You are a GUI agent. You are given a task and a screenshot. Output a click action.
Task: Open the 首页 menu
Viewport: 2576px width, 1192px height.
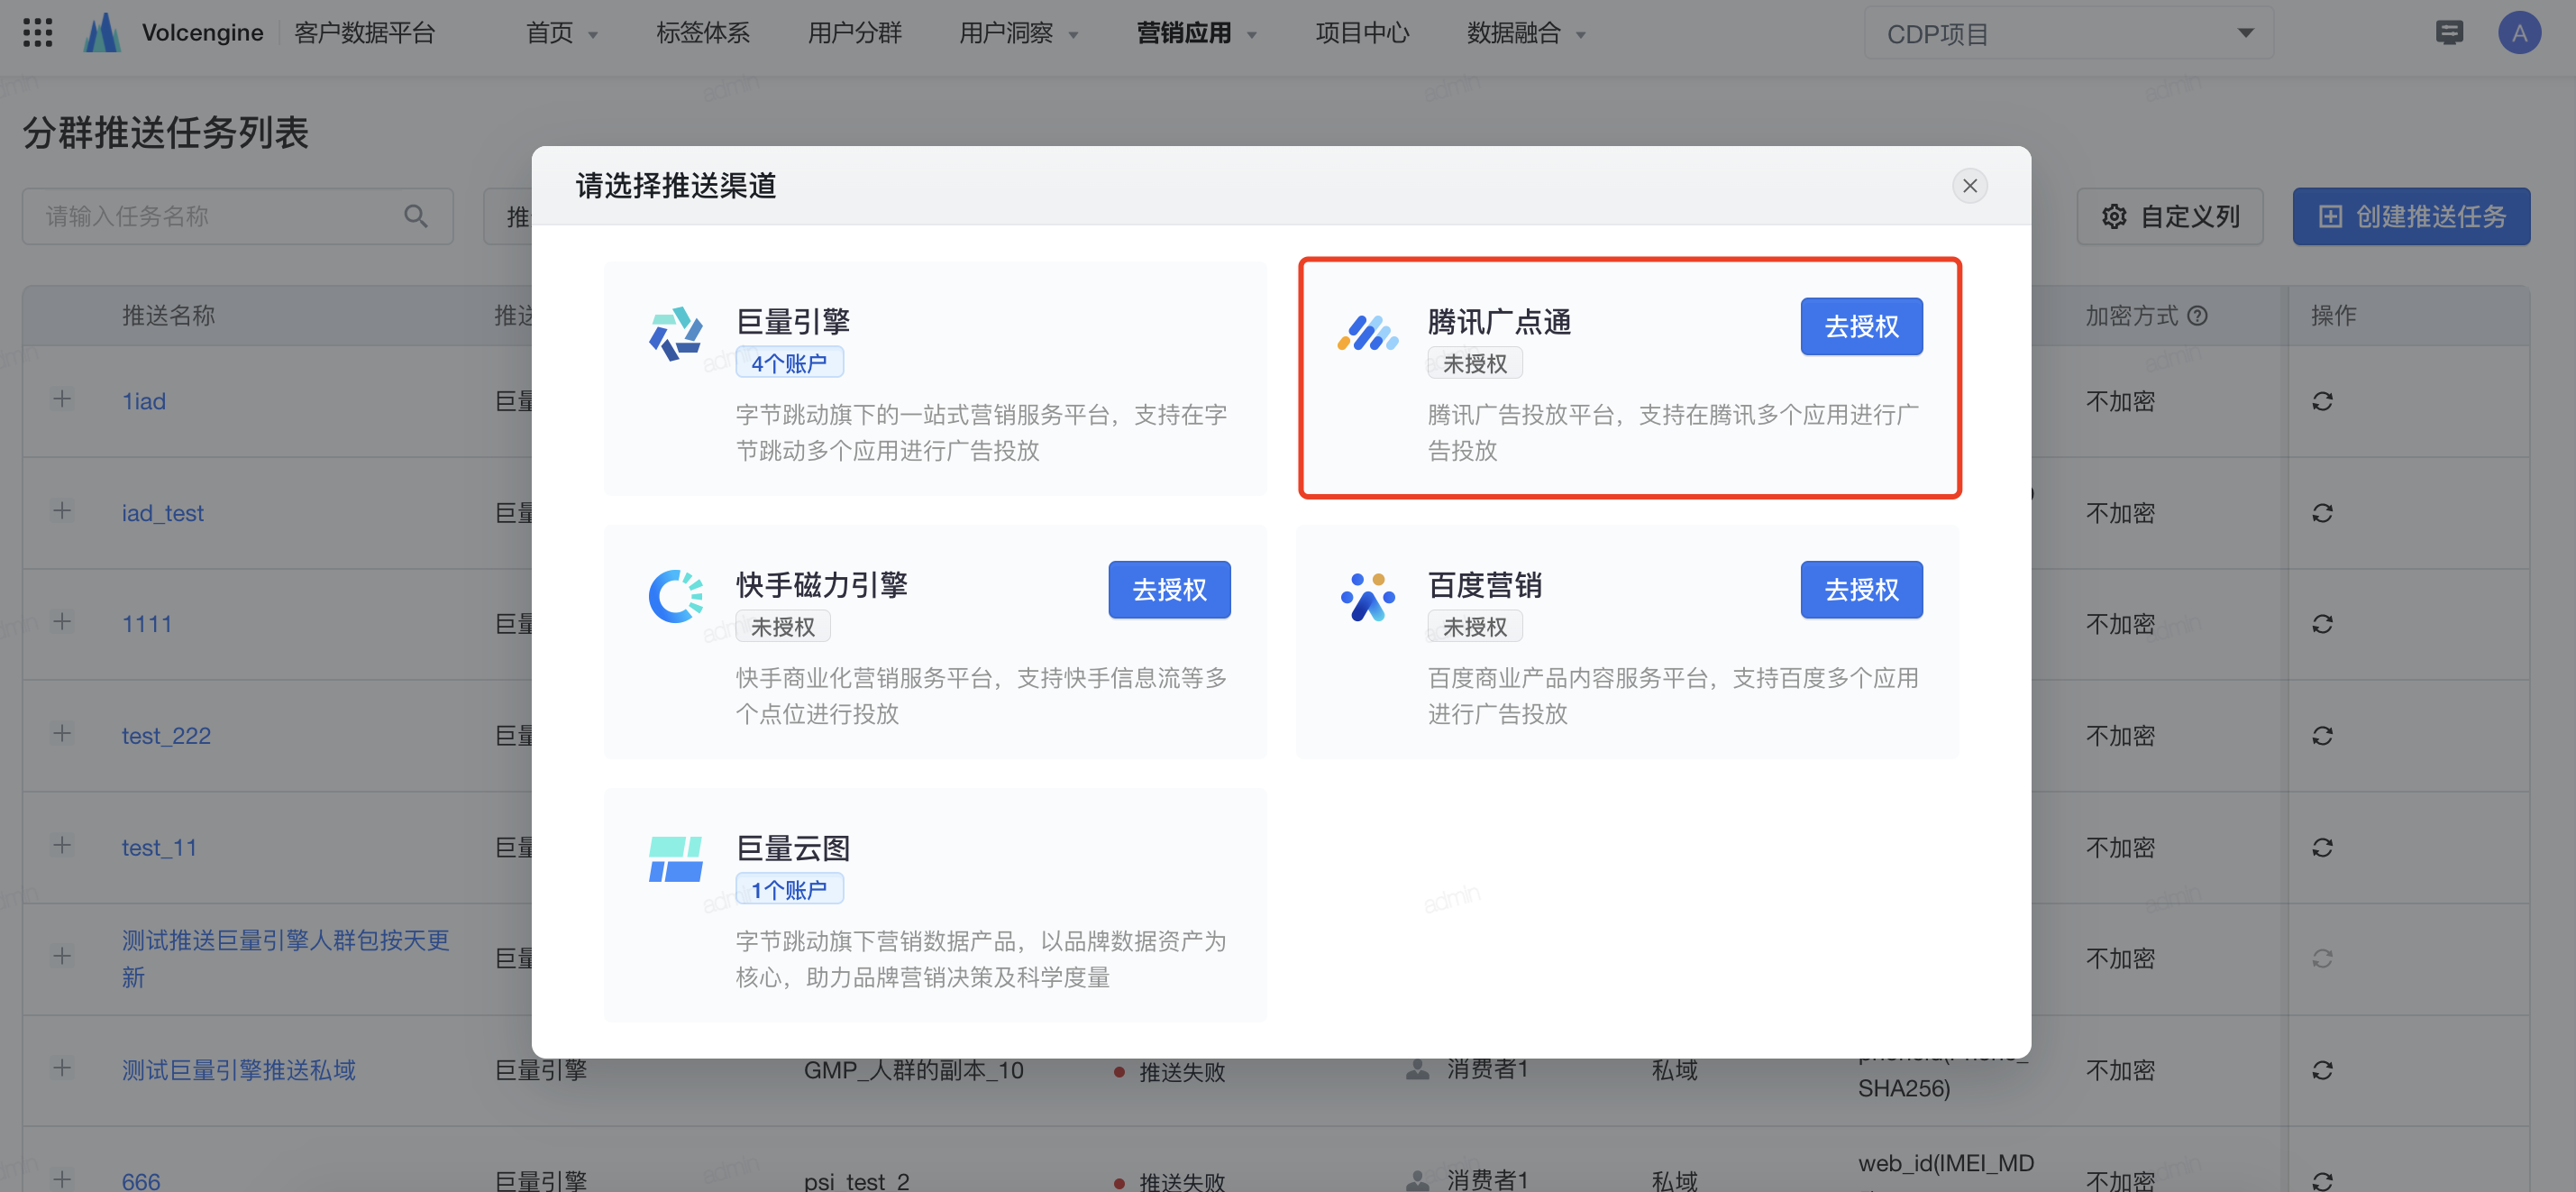tap(561, 33)
